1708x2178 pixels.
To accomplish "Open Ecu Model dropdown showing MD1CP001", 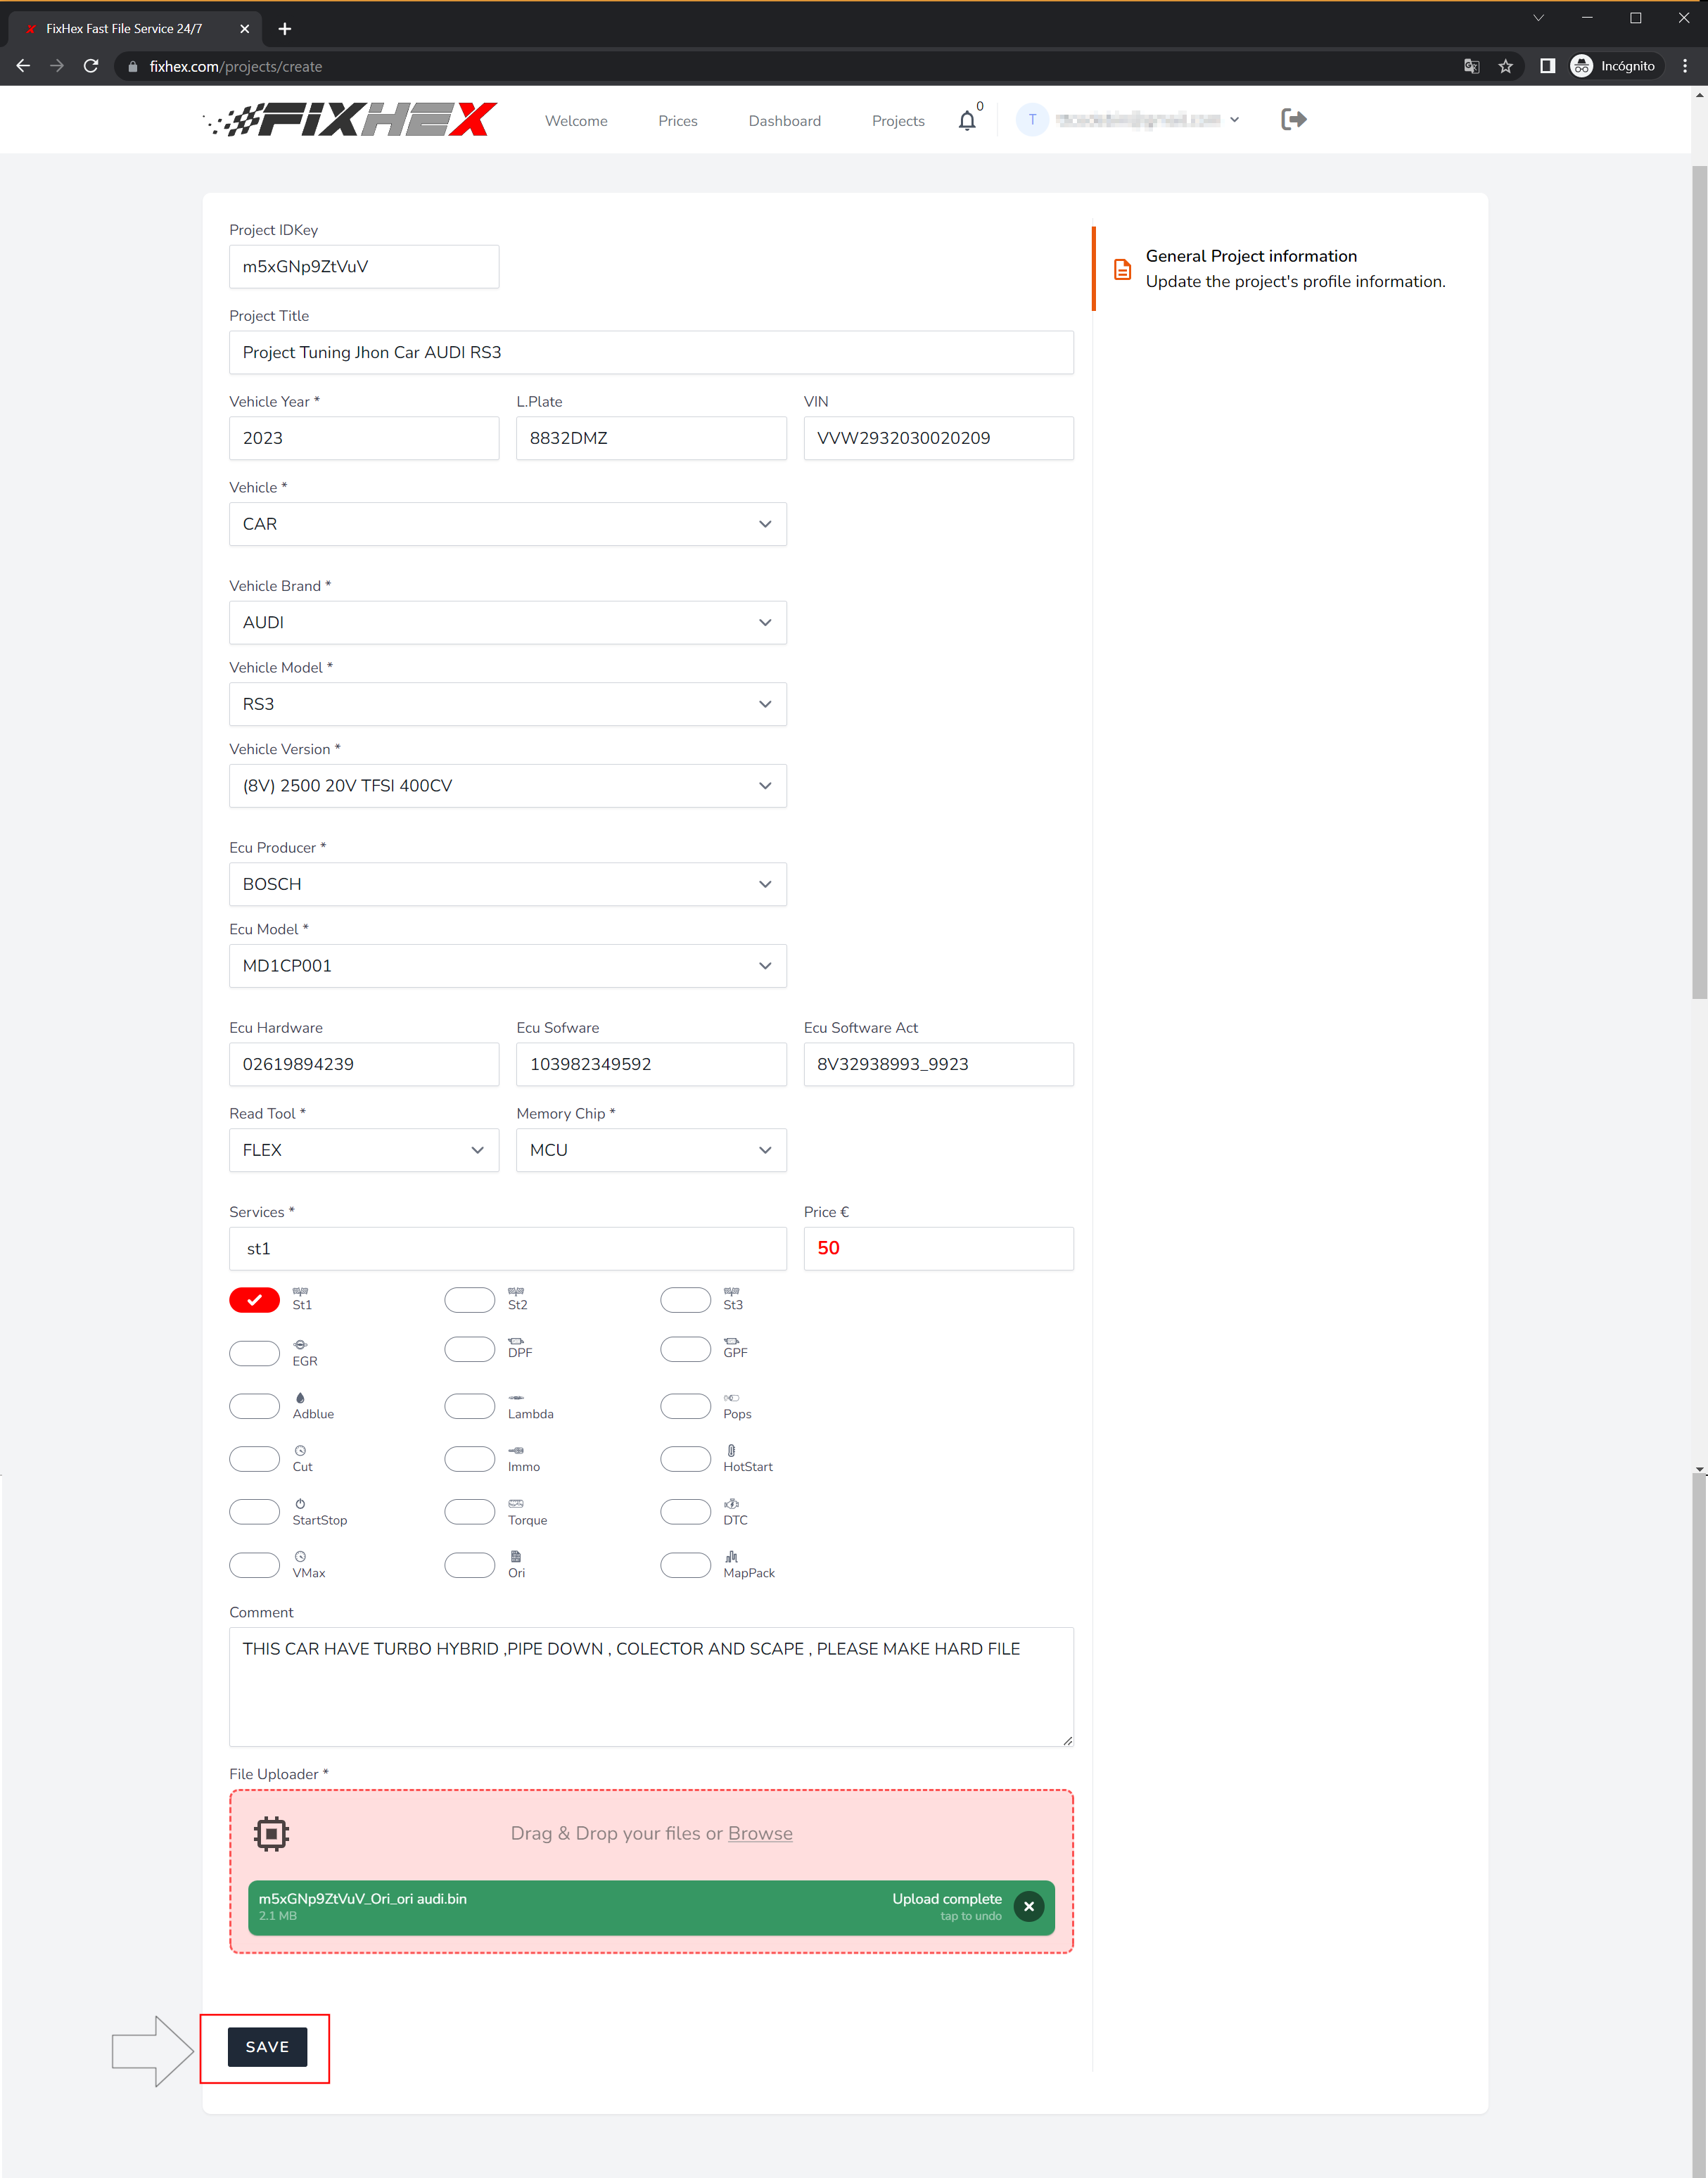I will pos(507,966).
